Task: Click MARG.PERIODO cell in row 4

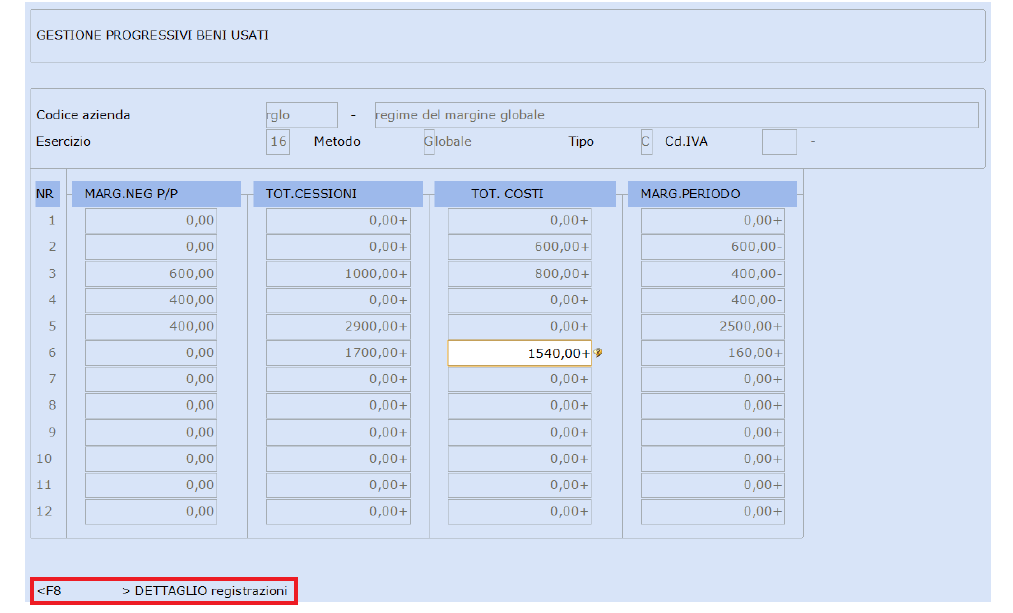Action: click(713, 300)
